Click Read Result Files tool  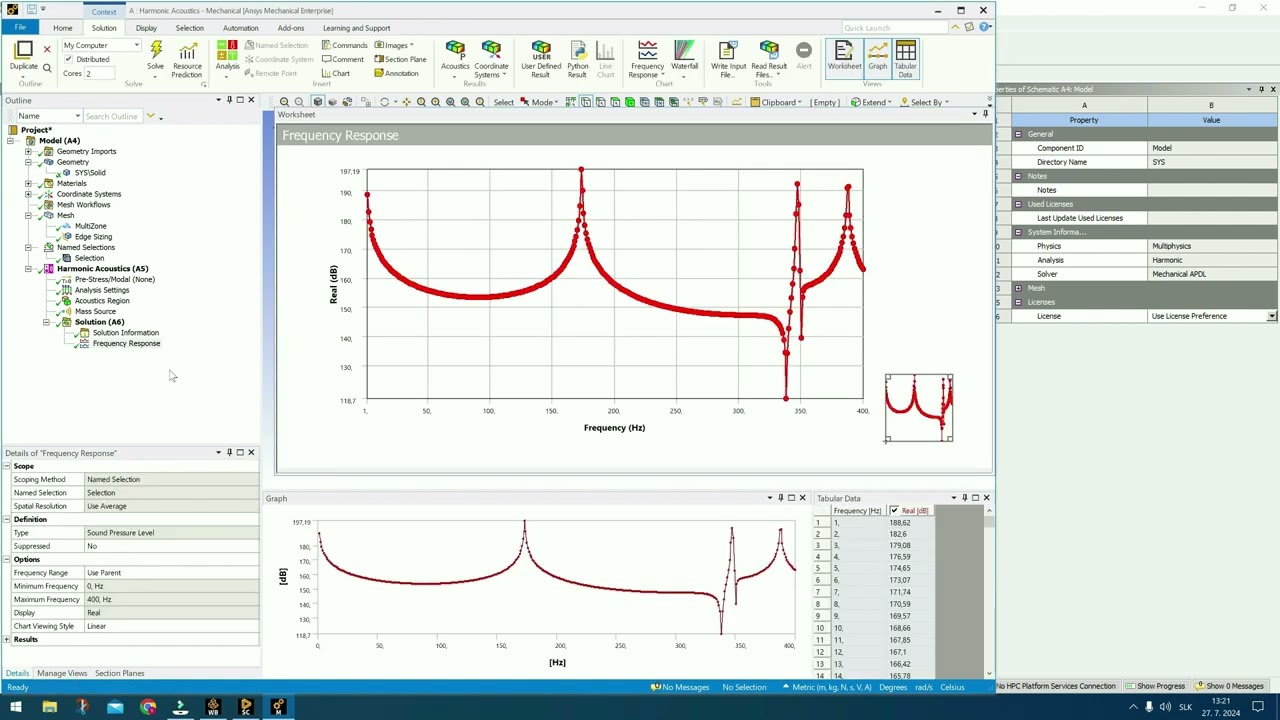769,59
